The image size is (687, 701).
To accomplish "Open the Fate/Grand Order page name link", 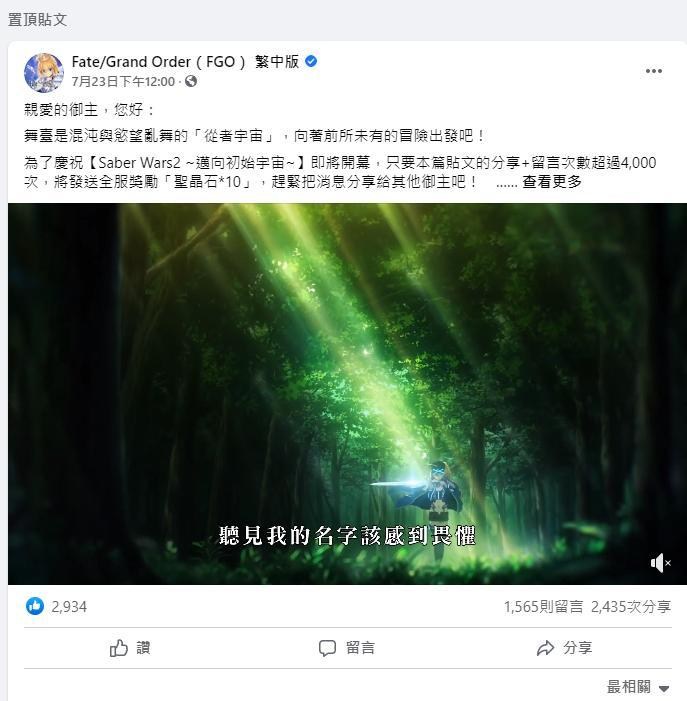I will click(185, 62).
